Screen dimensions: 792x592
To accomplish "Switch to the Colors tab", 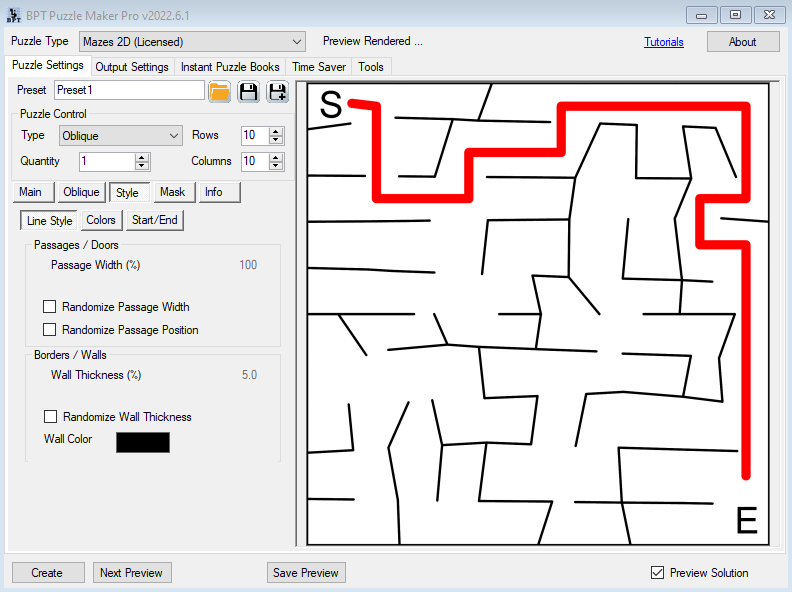I will coord(101,220).
